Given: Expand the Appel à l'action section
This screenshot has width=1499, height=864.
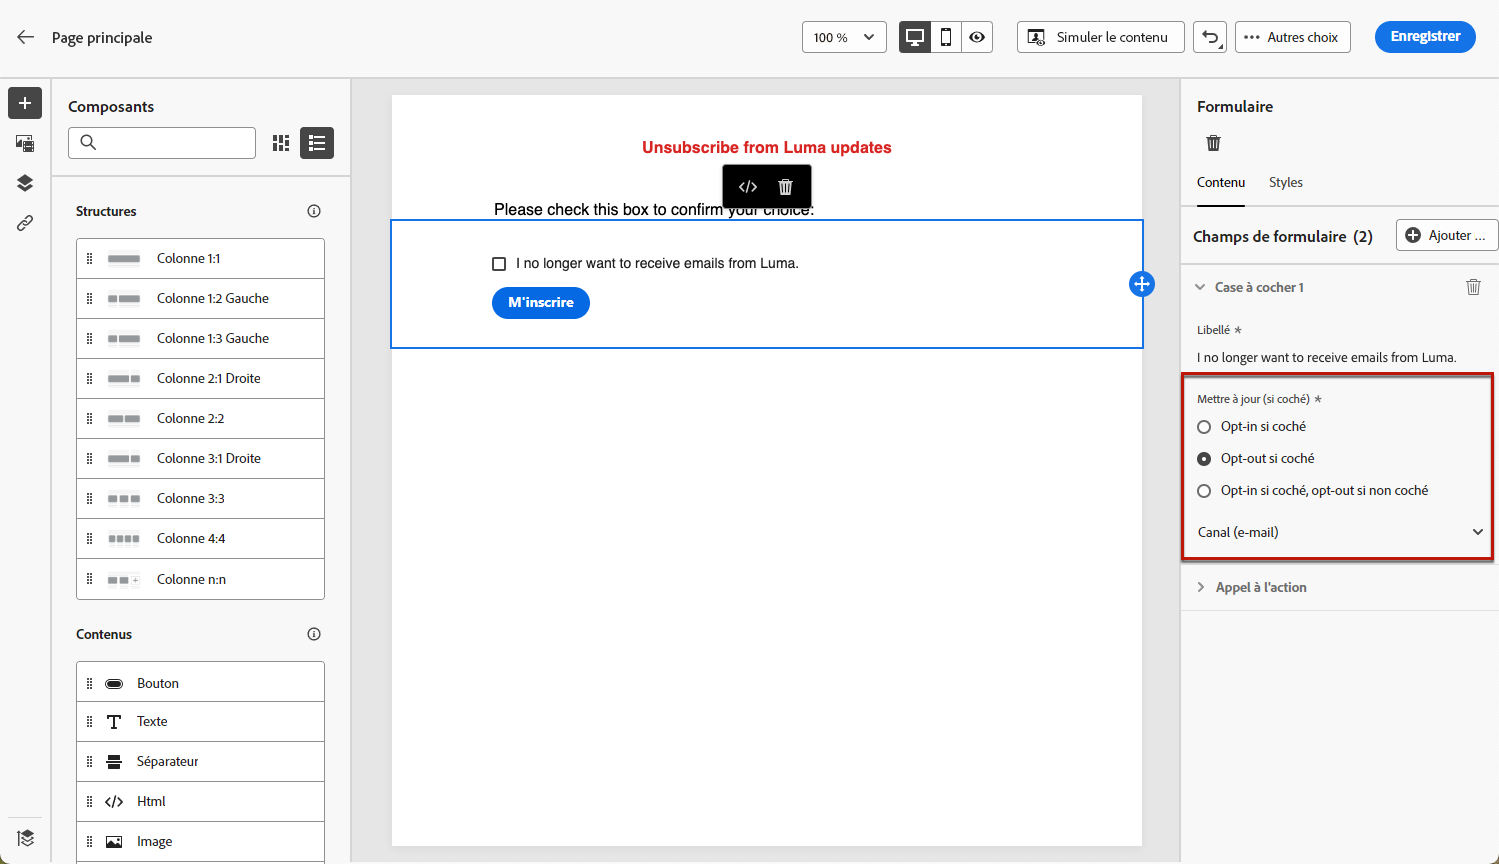Looking at the screenshot, I should [x=1201, y=587].
